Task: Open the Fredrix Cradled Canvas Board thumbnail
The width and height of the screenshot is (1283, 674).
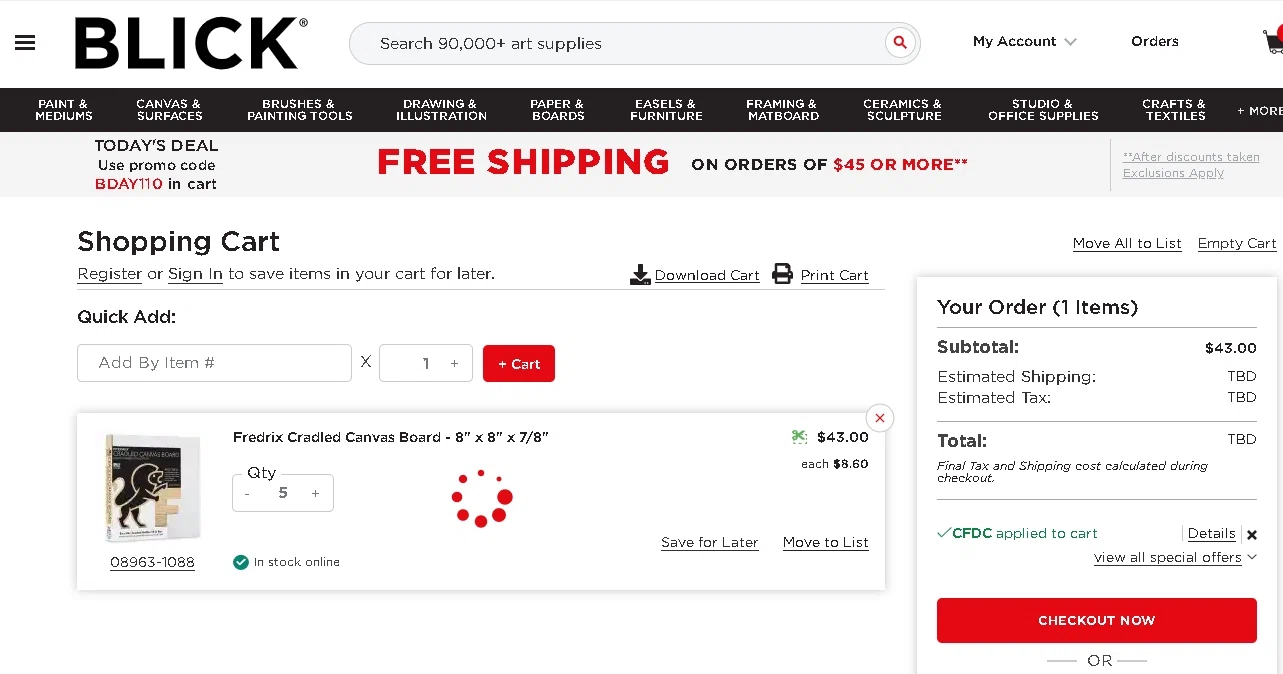Action: 152,487
